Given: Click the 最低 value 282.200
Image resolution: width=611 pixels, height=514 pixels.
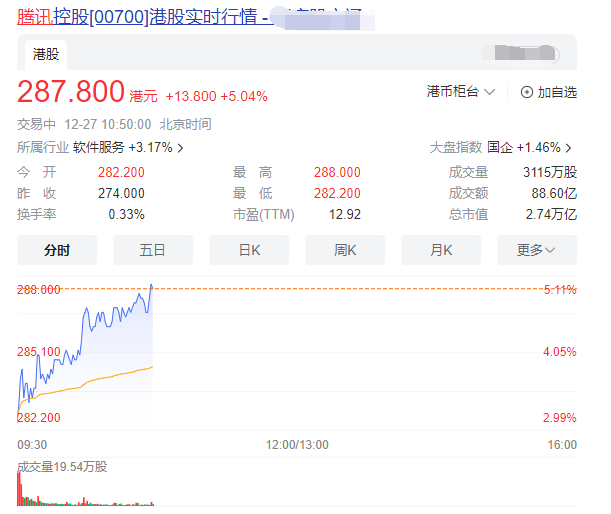Looking at the screenshot, I should 337,193.
